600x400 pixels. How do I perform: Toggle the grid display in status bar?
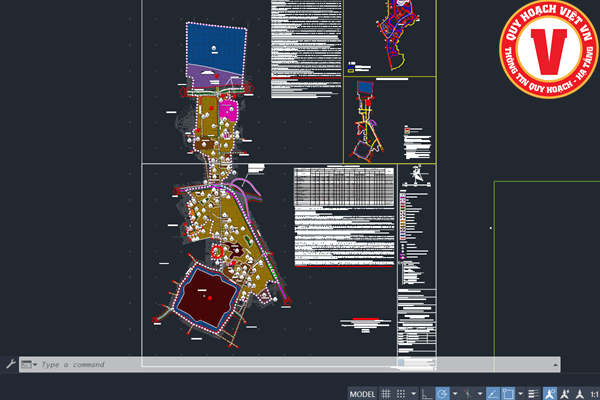click(x=386, y=394)
